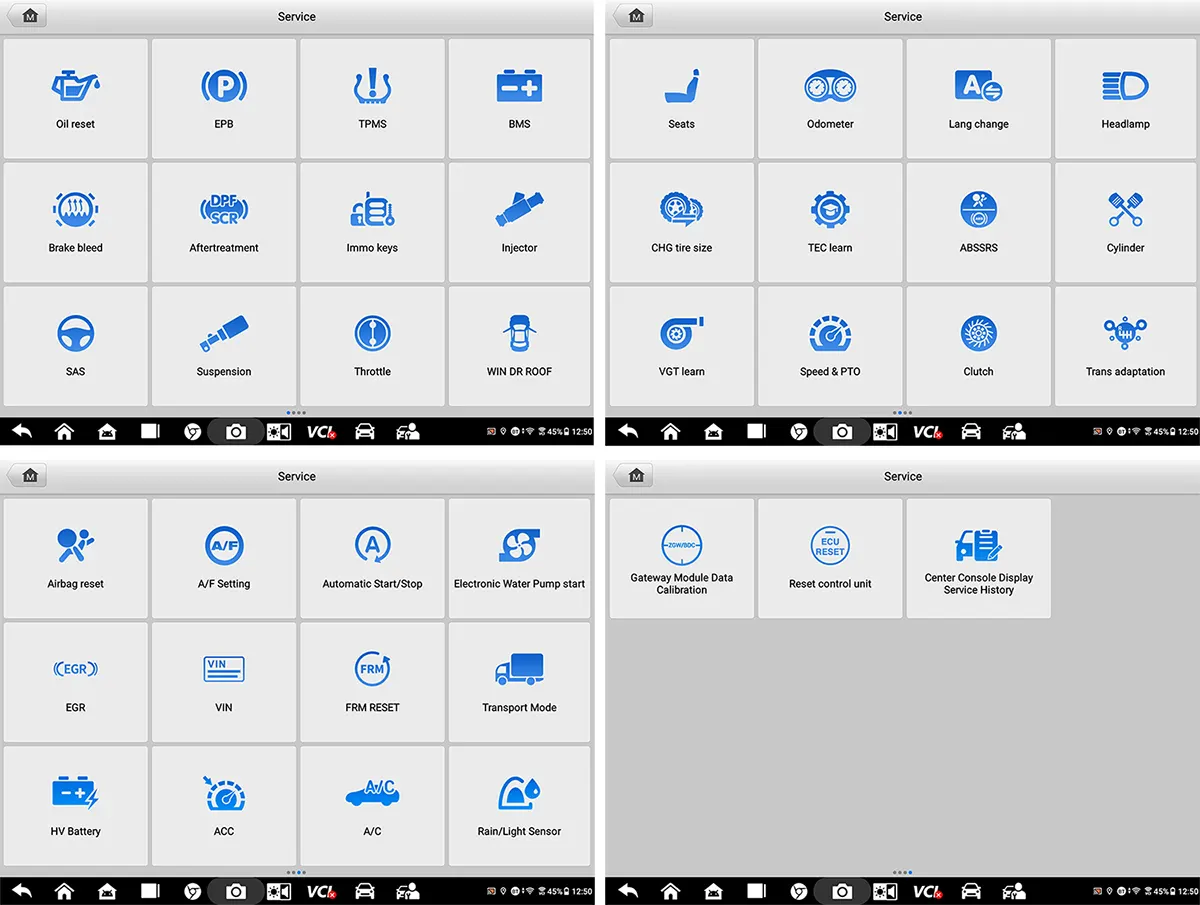This screenshot has width=1200, height=905.
Task: Launch the Brake bleed function
Action: pos(76,222)
